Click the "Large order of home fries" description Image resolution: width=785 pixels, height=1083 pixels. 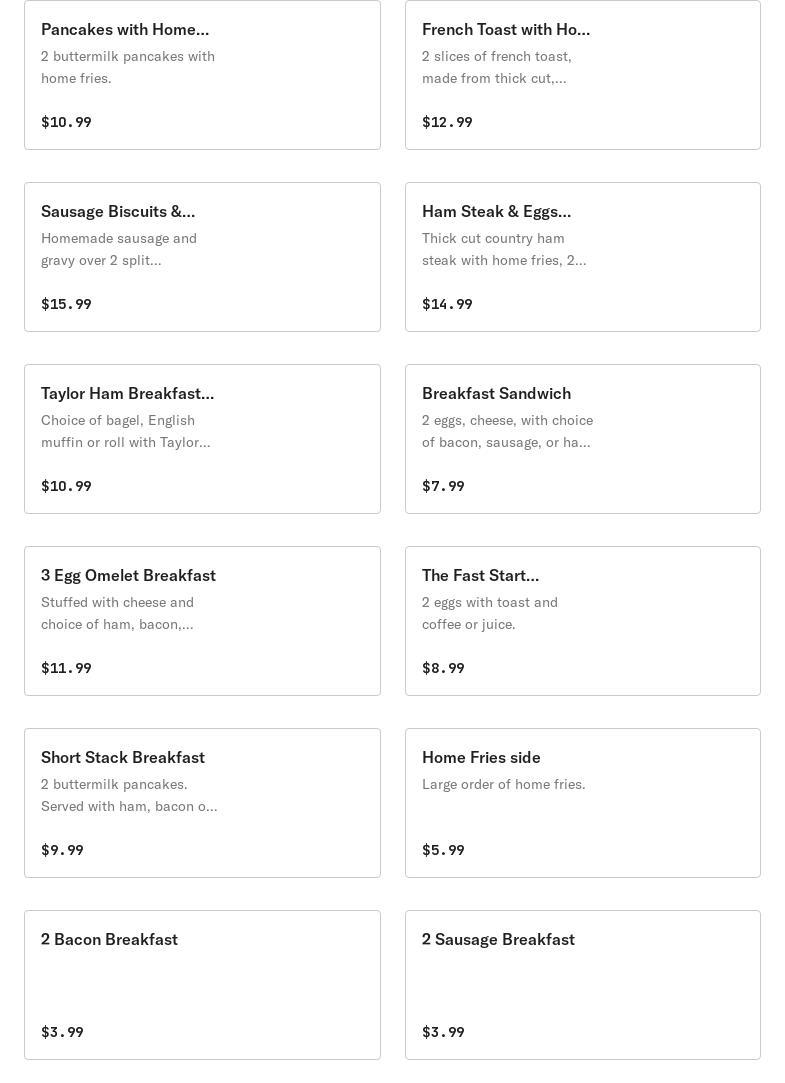tap(503, 784)
